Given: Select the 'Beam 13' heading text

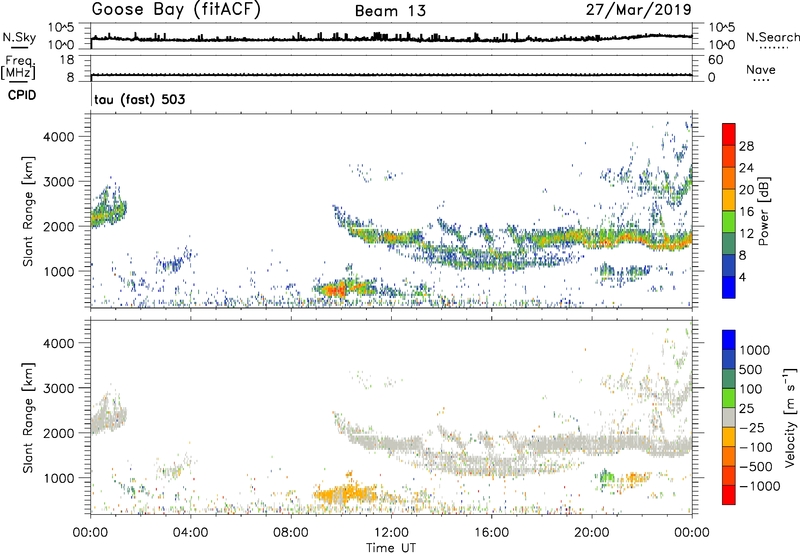Looking at the screenshot, I should click(390, 11).
